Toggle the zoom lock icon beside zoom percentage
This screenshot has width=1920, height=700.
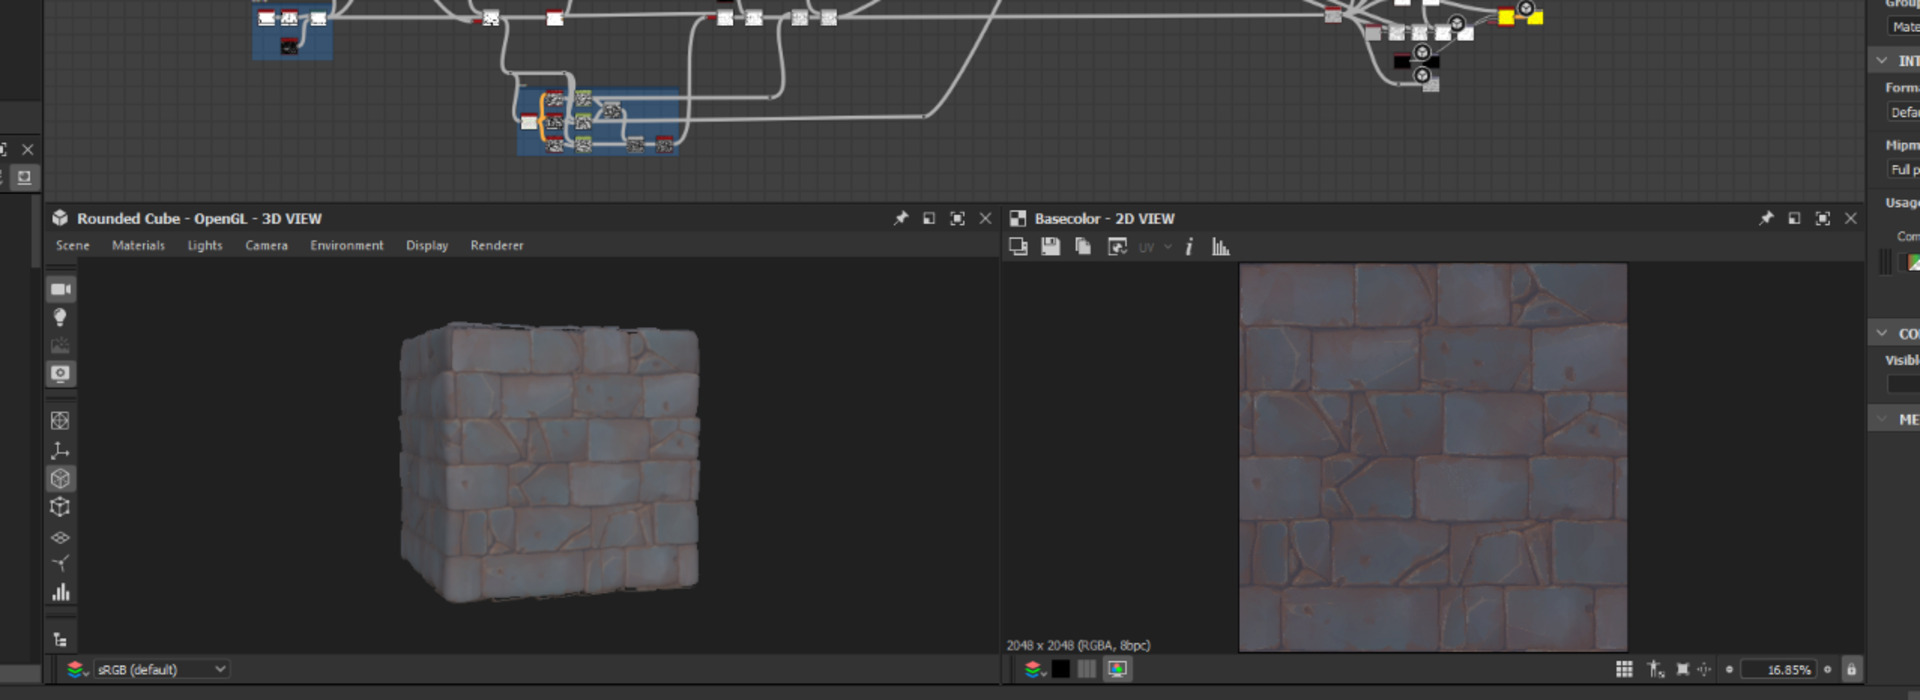click(x=1851, y=669)
